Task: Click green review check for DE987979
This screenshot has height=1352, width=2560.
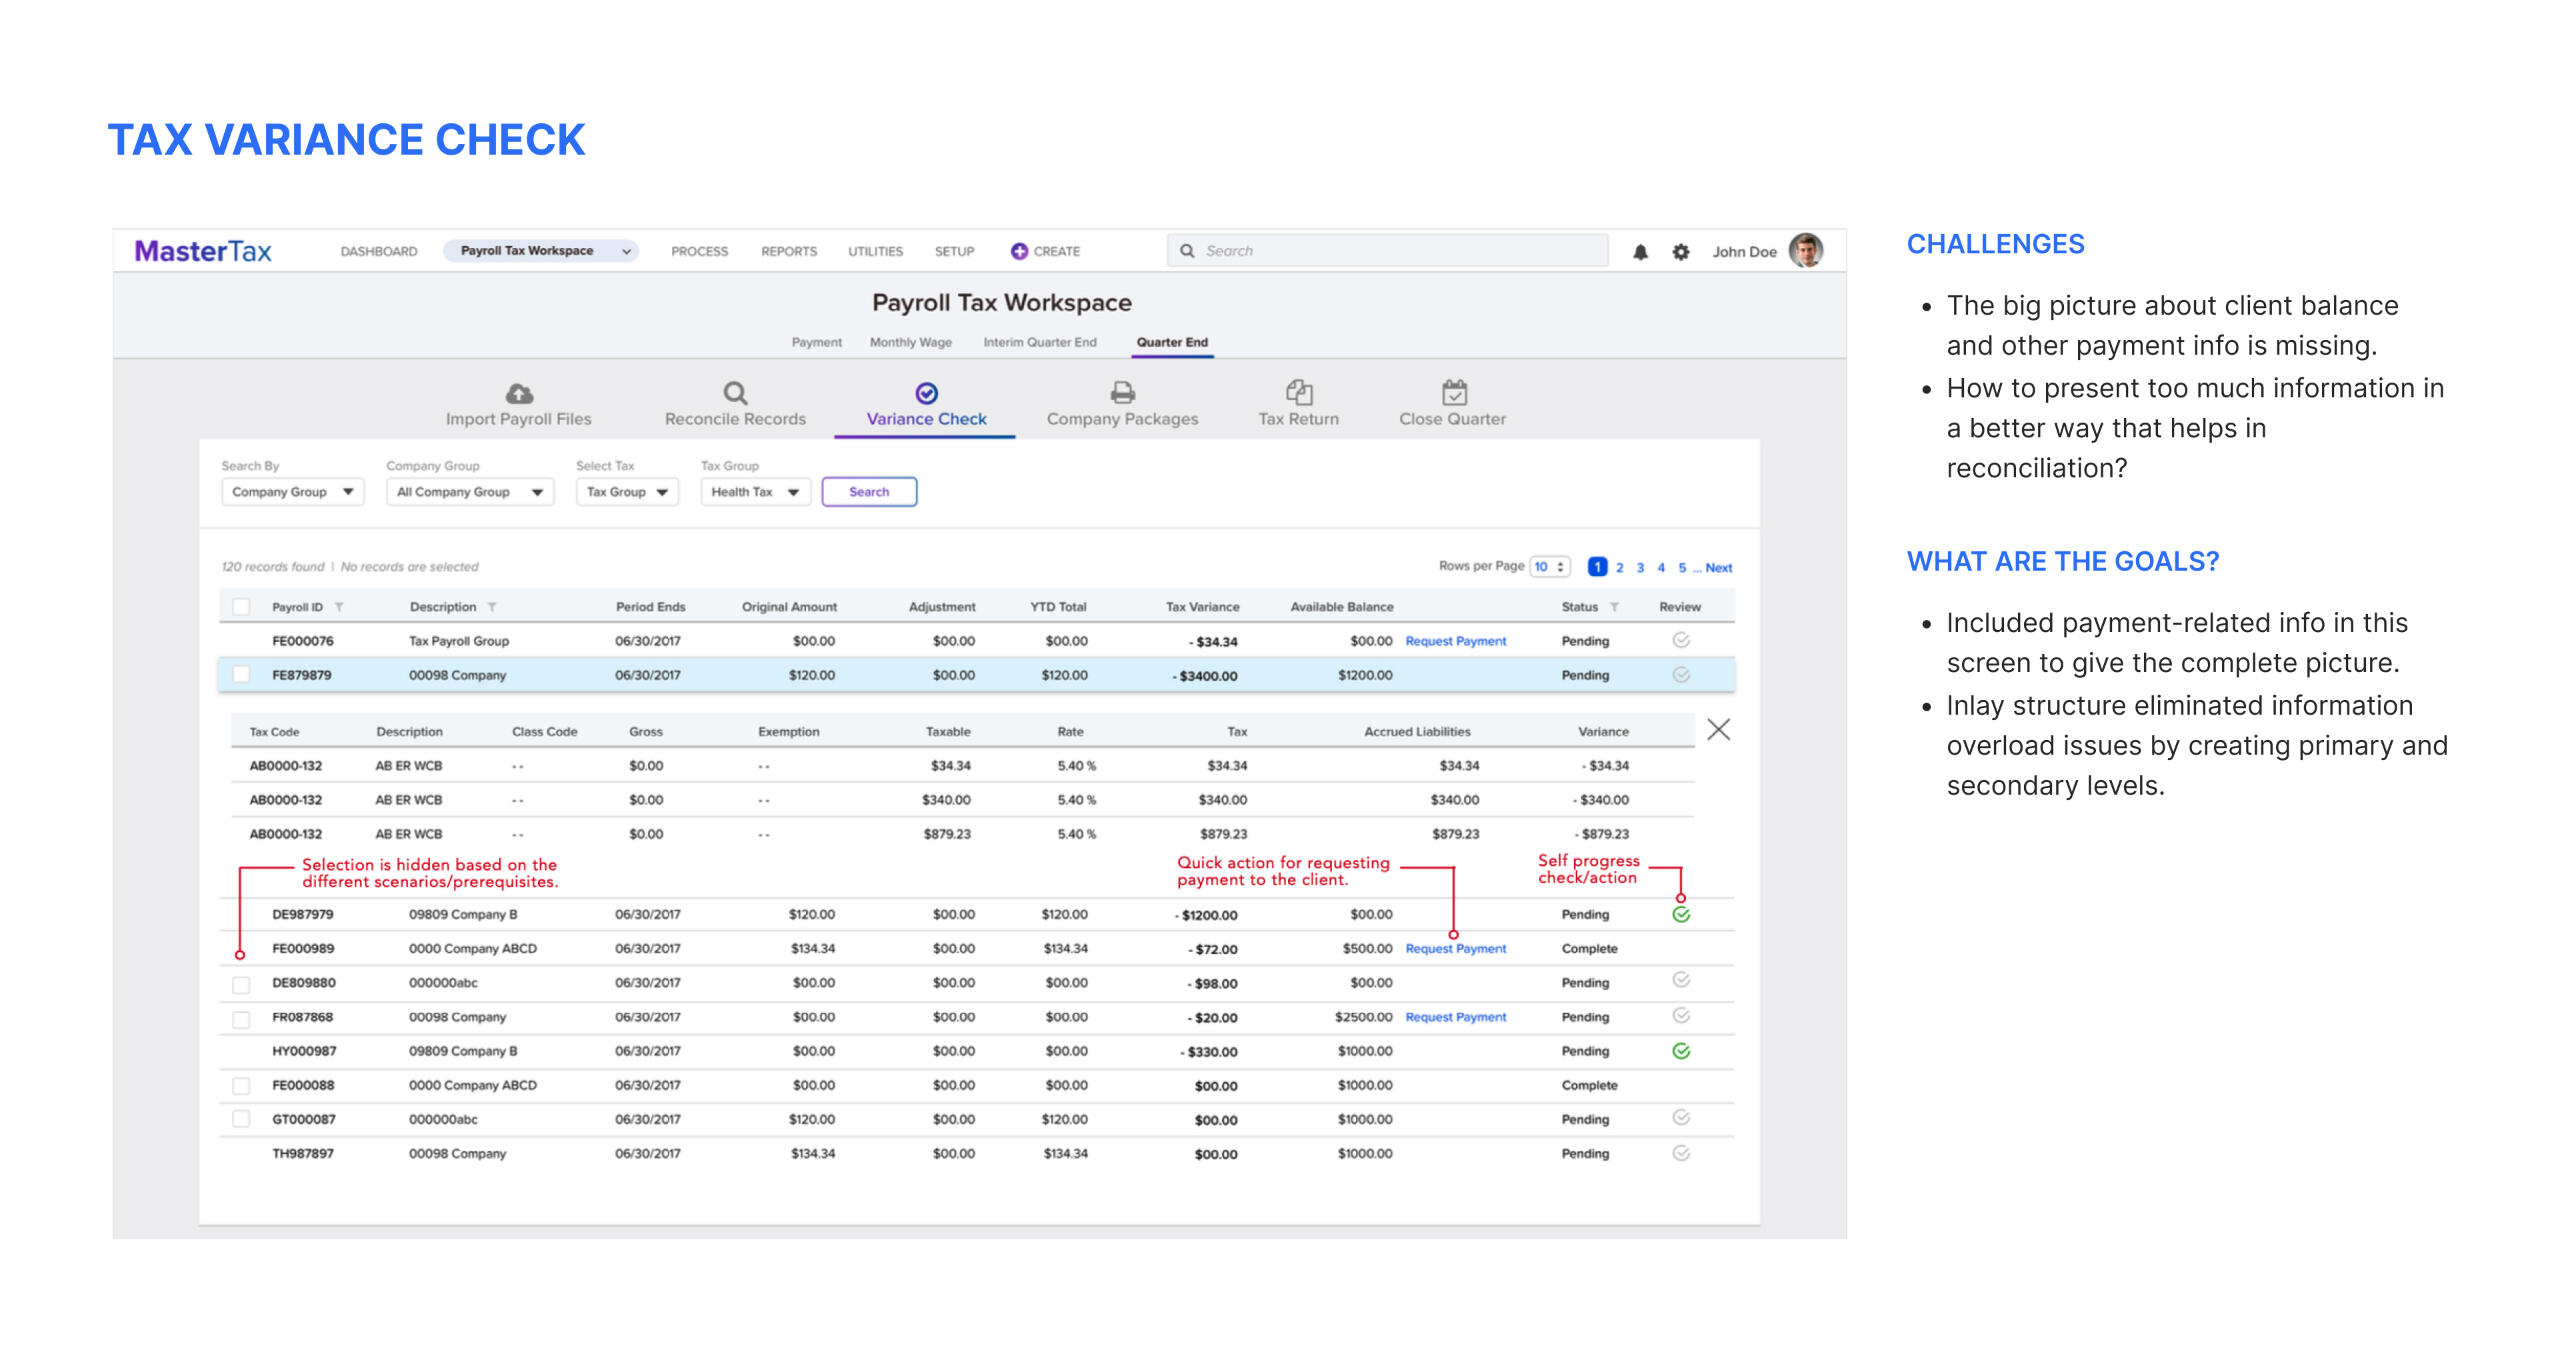Action: [1681, 915]
